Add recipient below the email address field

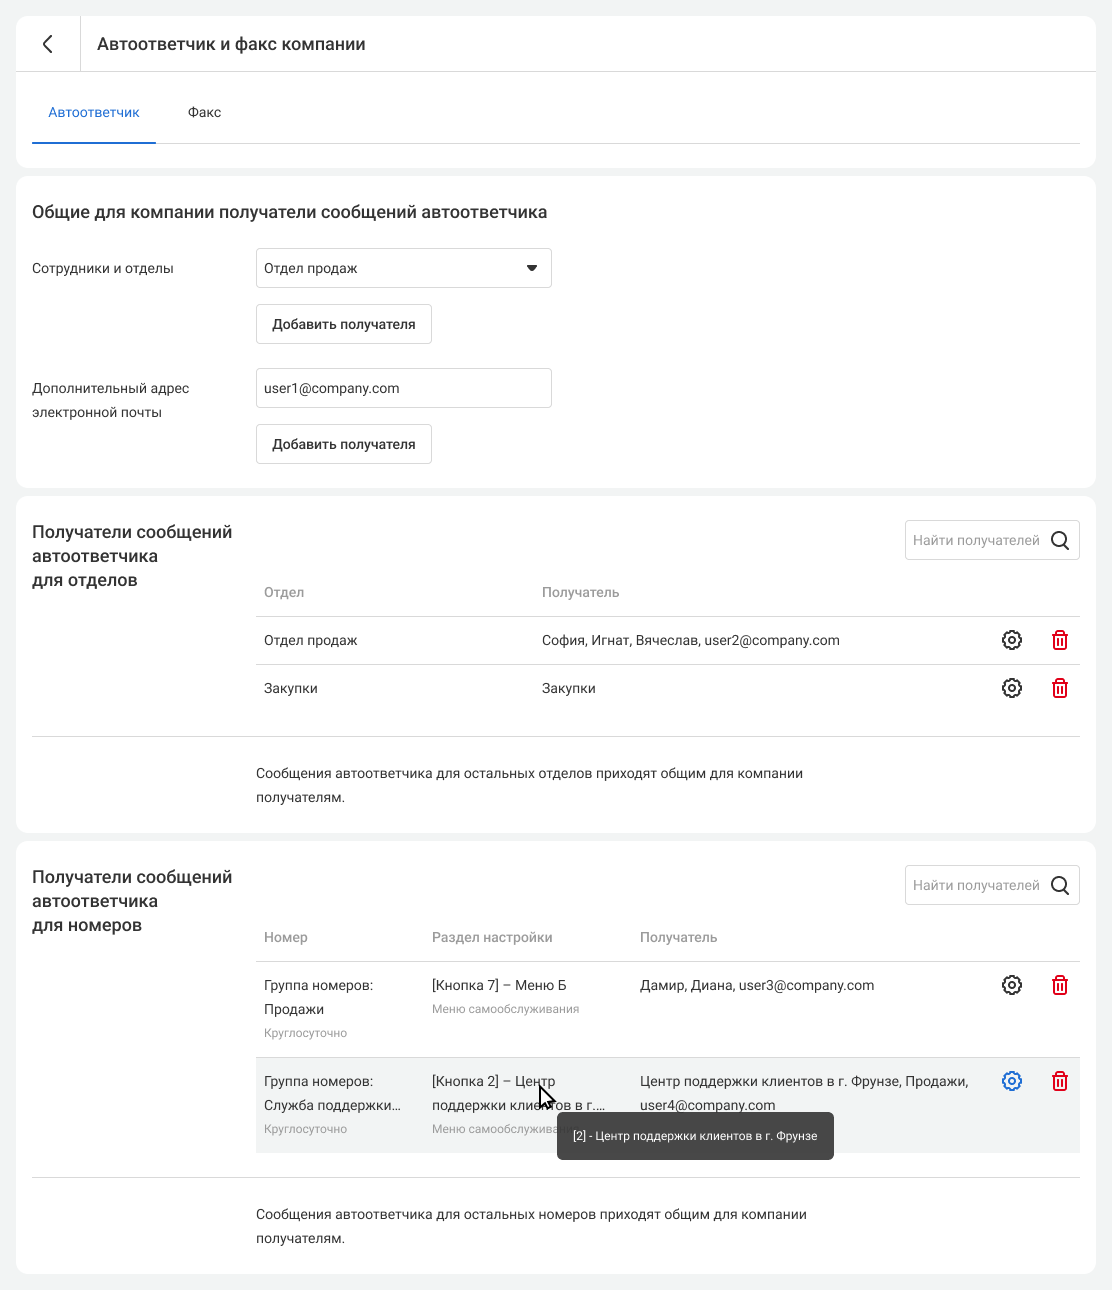pyautogui.click(x=343, y=444)
